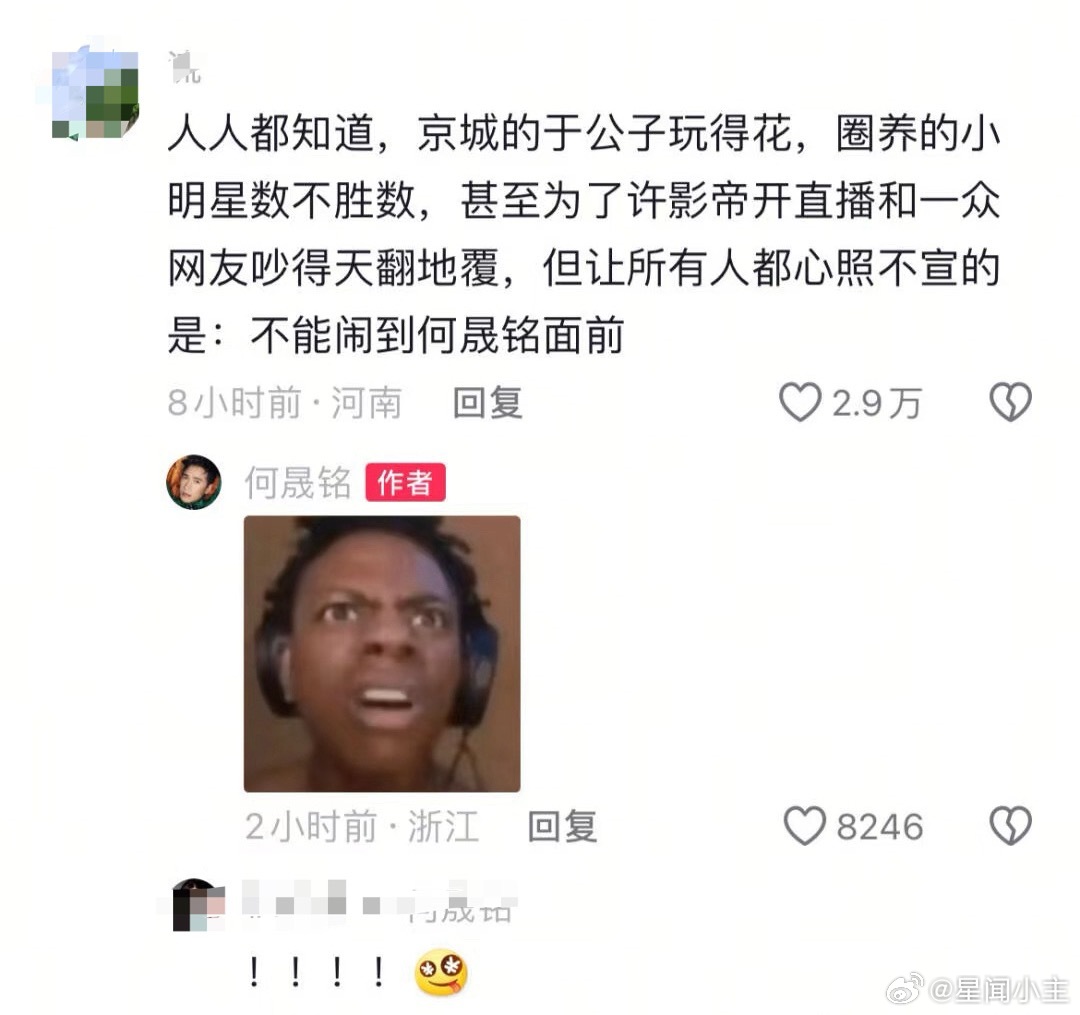Like 何晟铭's reply with 8246 likes
The width and height of the screenshot is (1080, 1015).
pyautogui.click(x=804, y=826)
